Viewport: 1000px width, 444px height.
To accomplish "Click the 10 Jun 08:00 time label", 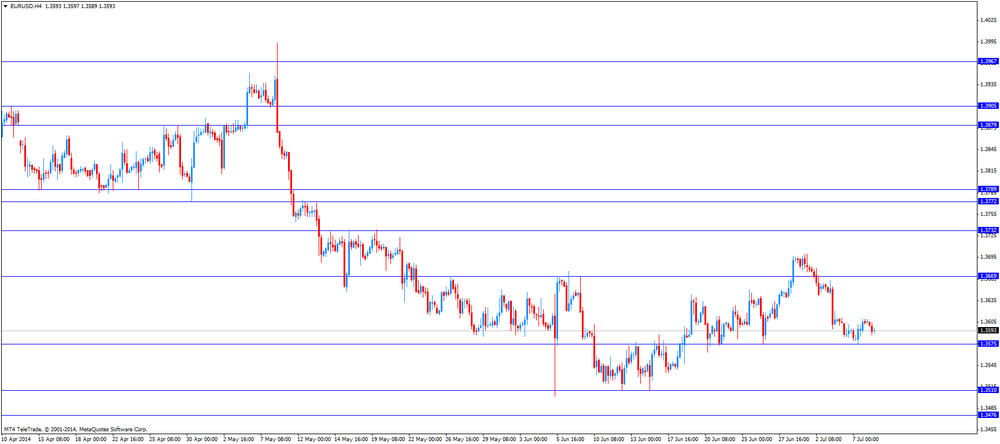I will tap(610, 440).
